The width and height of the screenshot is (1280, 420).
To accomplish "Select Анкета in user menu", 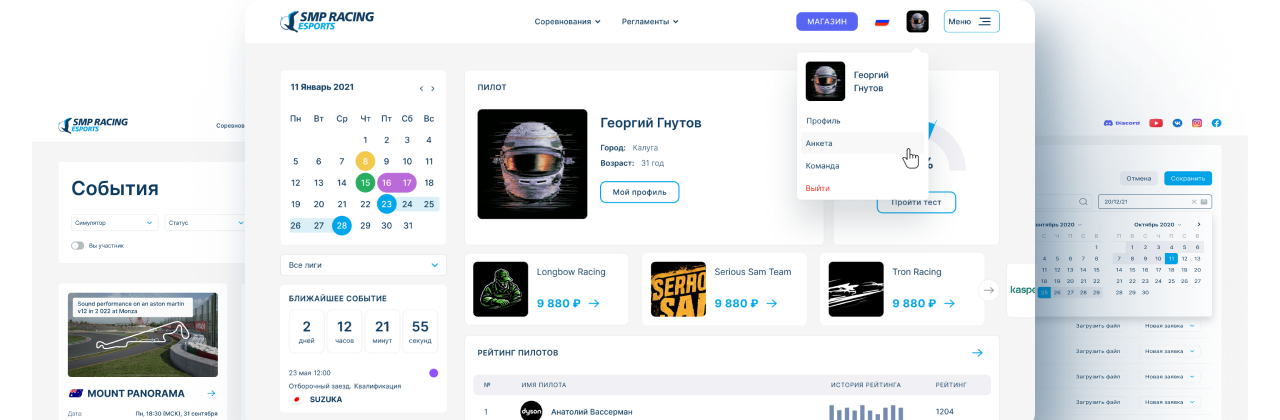I will pyautogui.click(x=863, y=143).
